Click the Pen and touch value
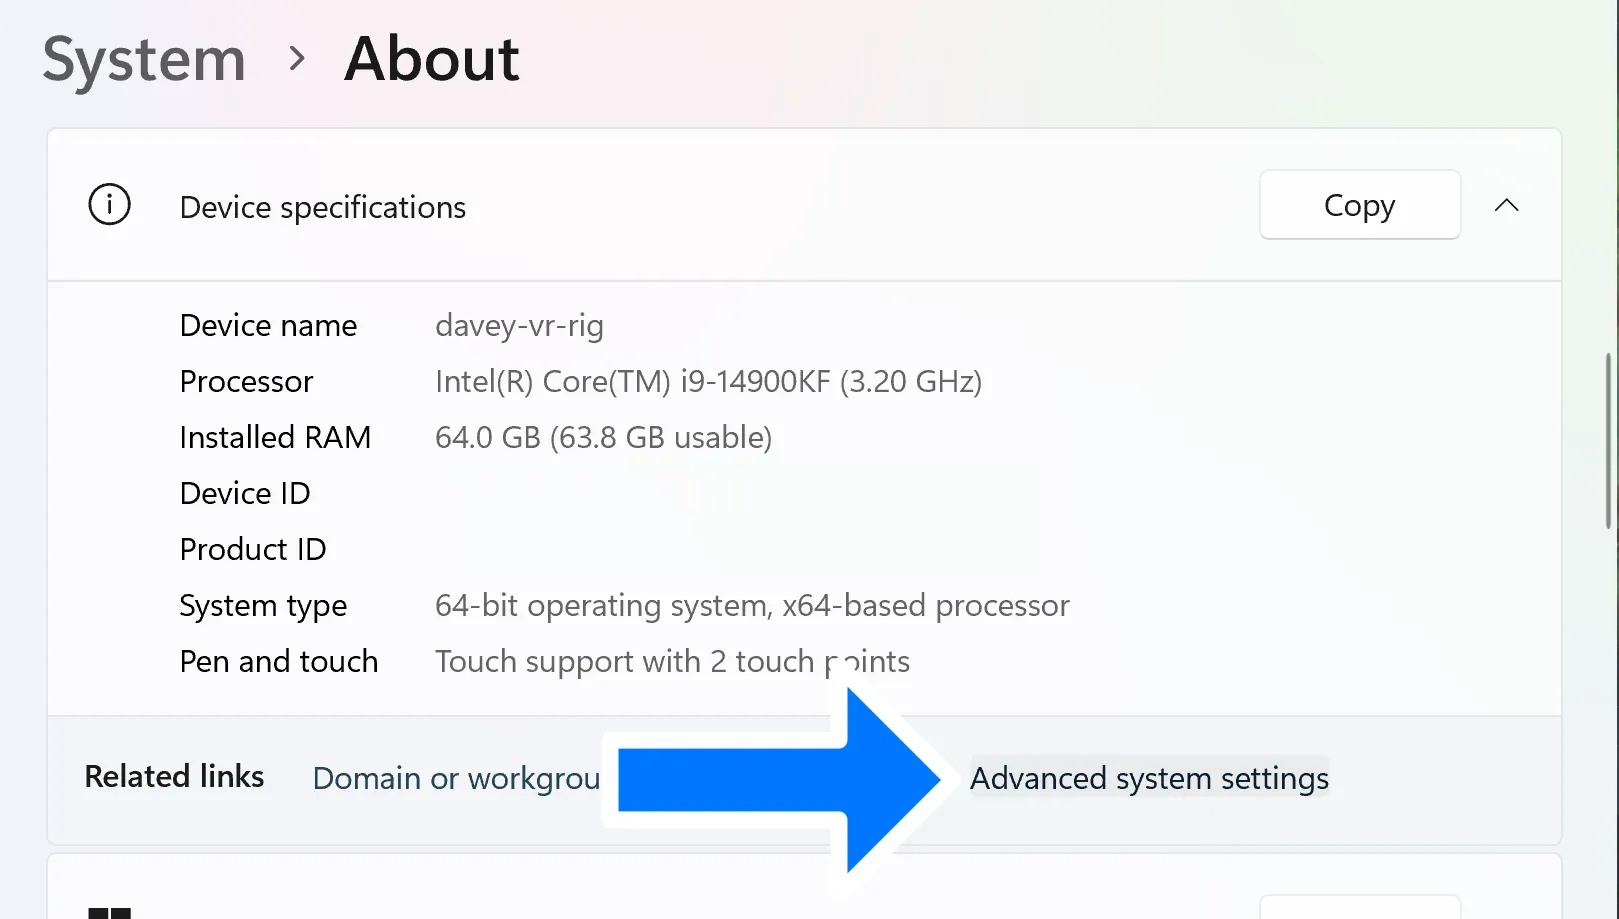This screenshot has width=1619, height=919. click(672, 661)
